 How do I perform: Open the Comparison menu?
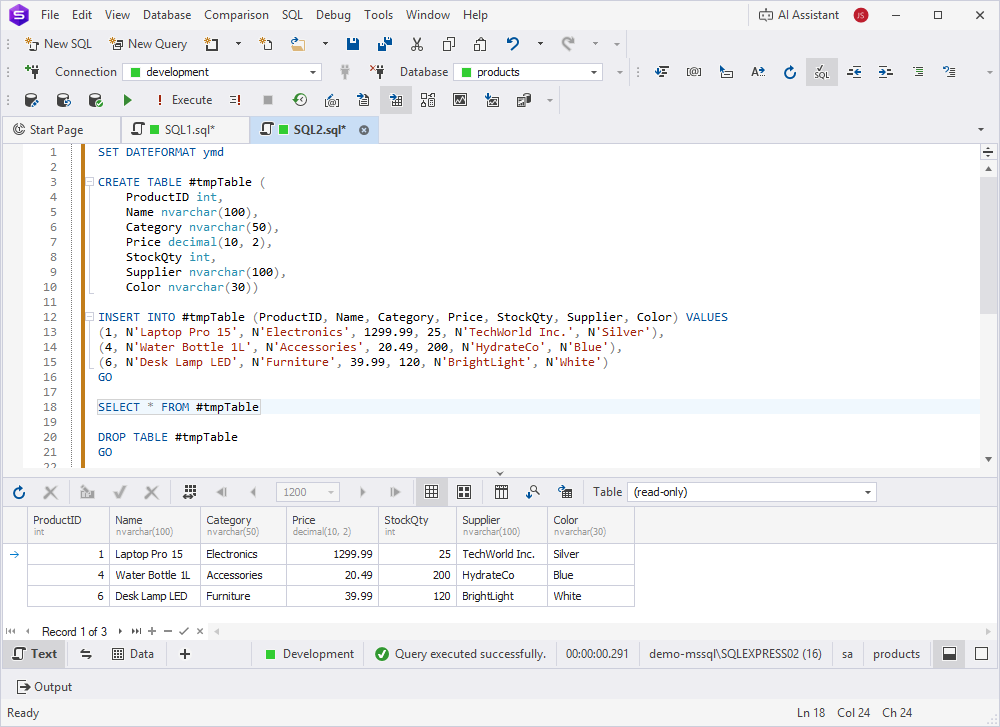[236, 14]
